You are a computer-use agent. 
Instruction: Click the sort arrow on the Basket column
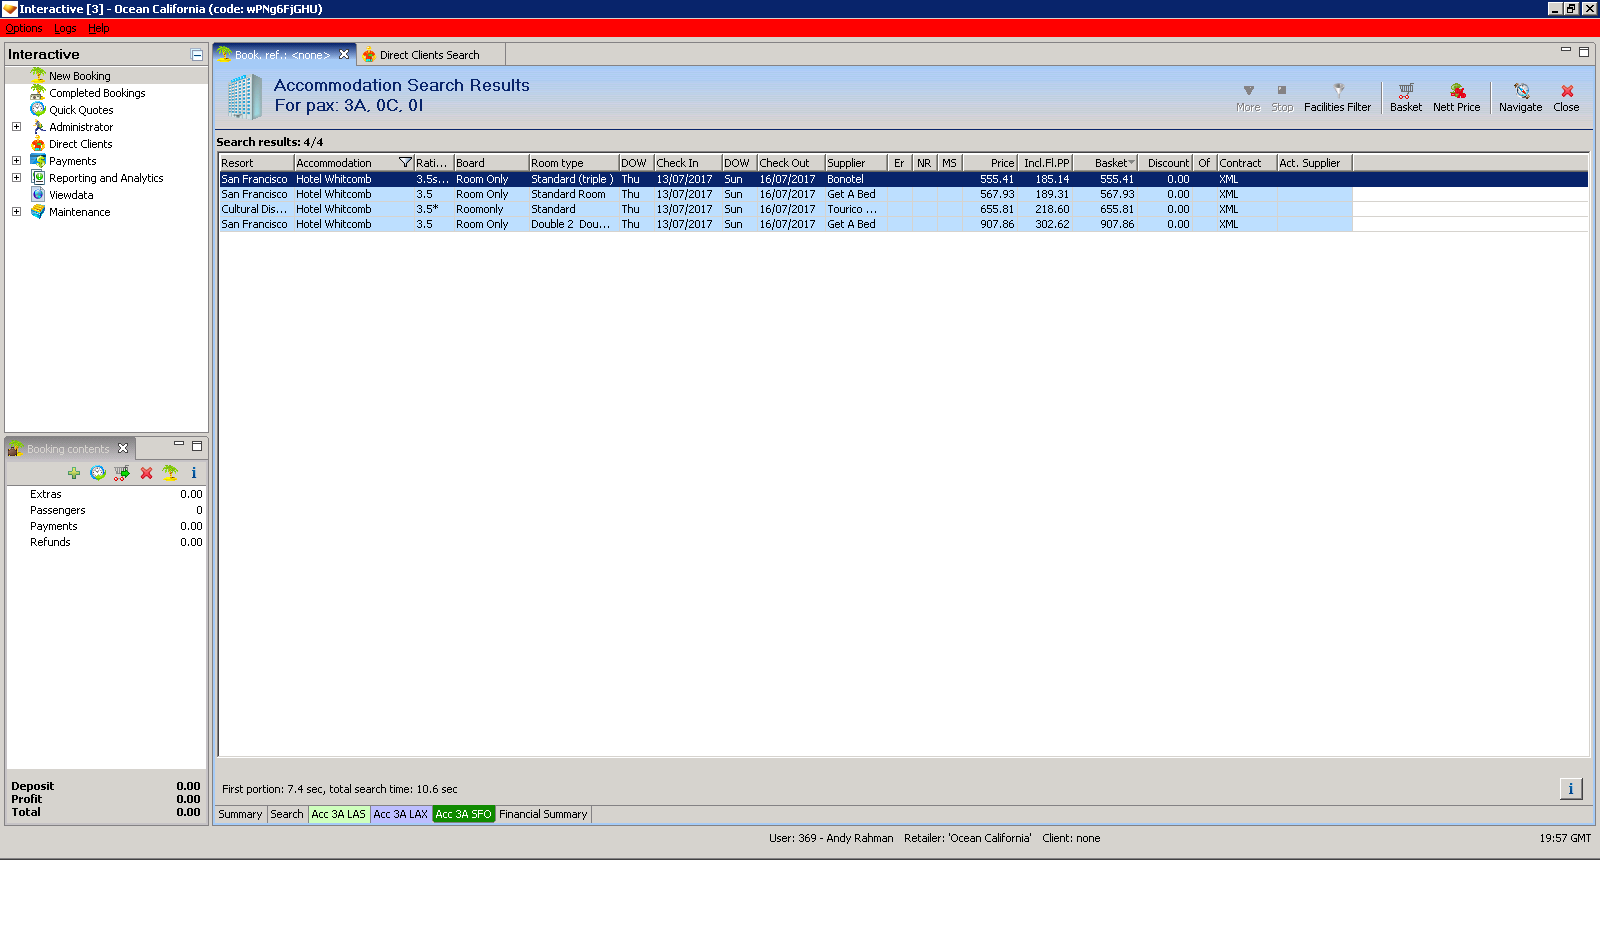point(1131,163)
